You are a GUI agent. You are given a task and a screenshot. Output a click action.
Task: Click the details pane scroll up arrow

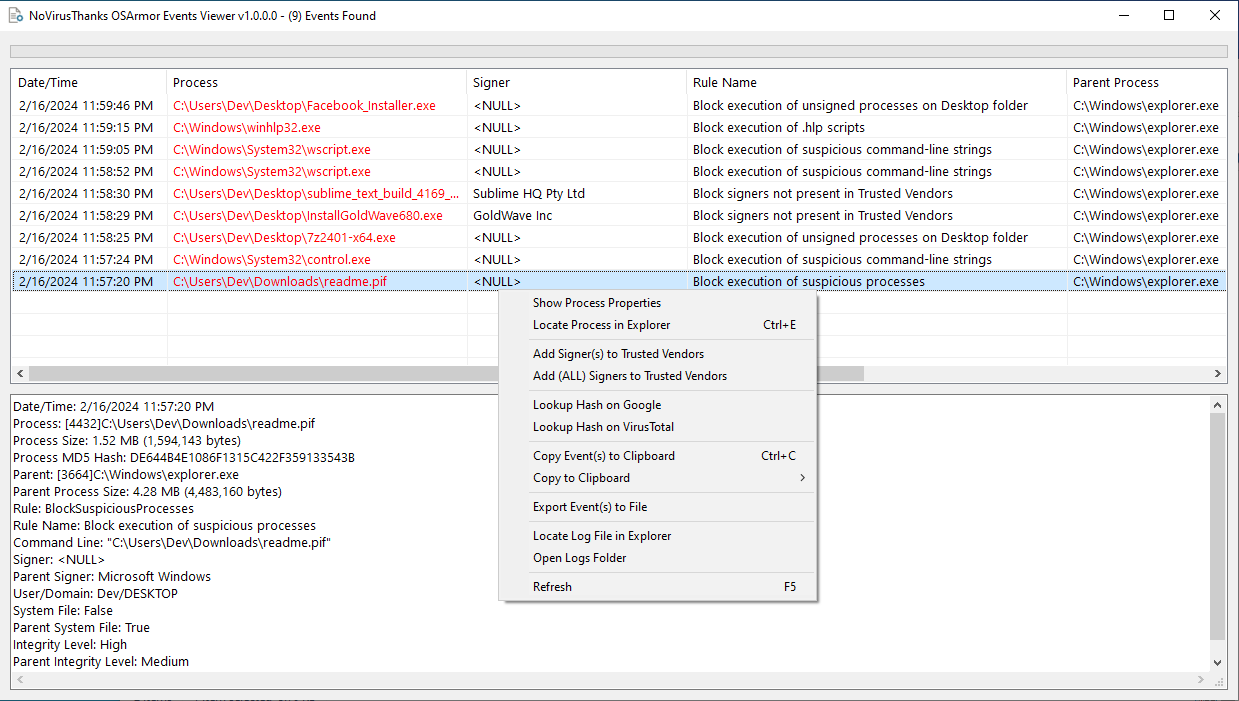click(1218, 404)
